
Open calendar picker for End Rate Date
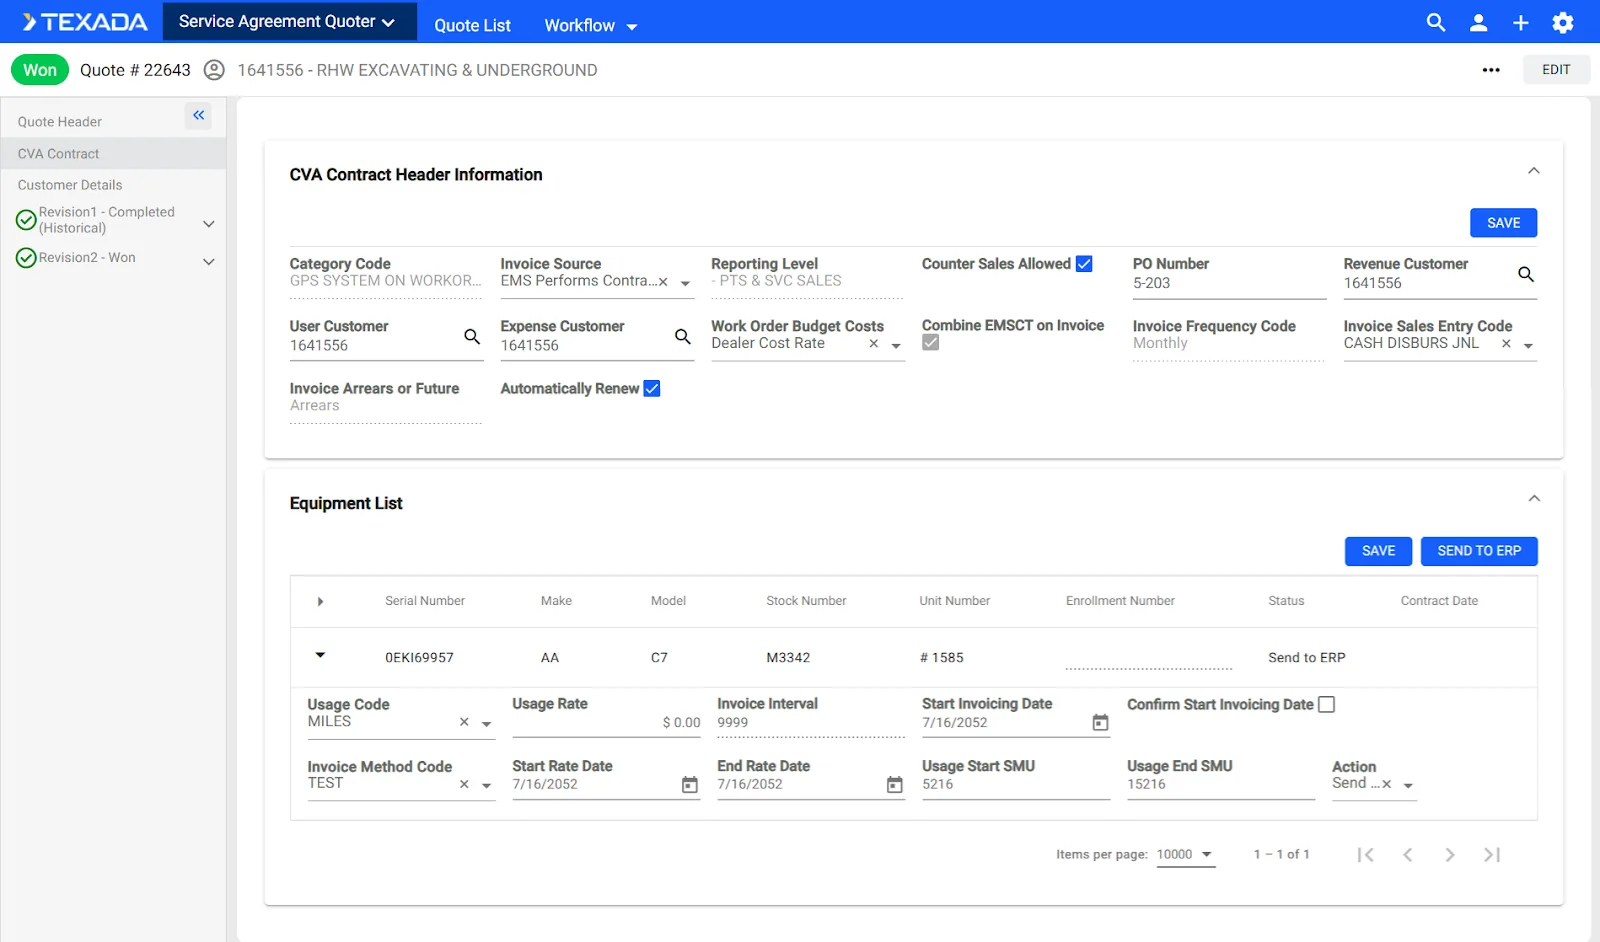(894, 785)
